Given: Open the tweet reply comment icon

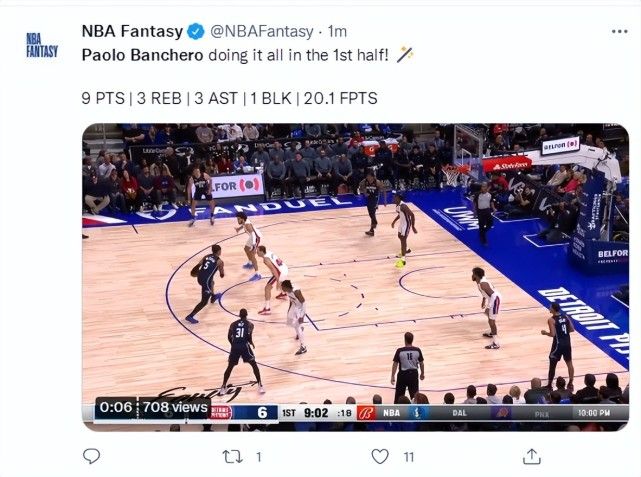Looking at the screenshot, I should pos(91,456).
